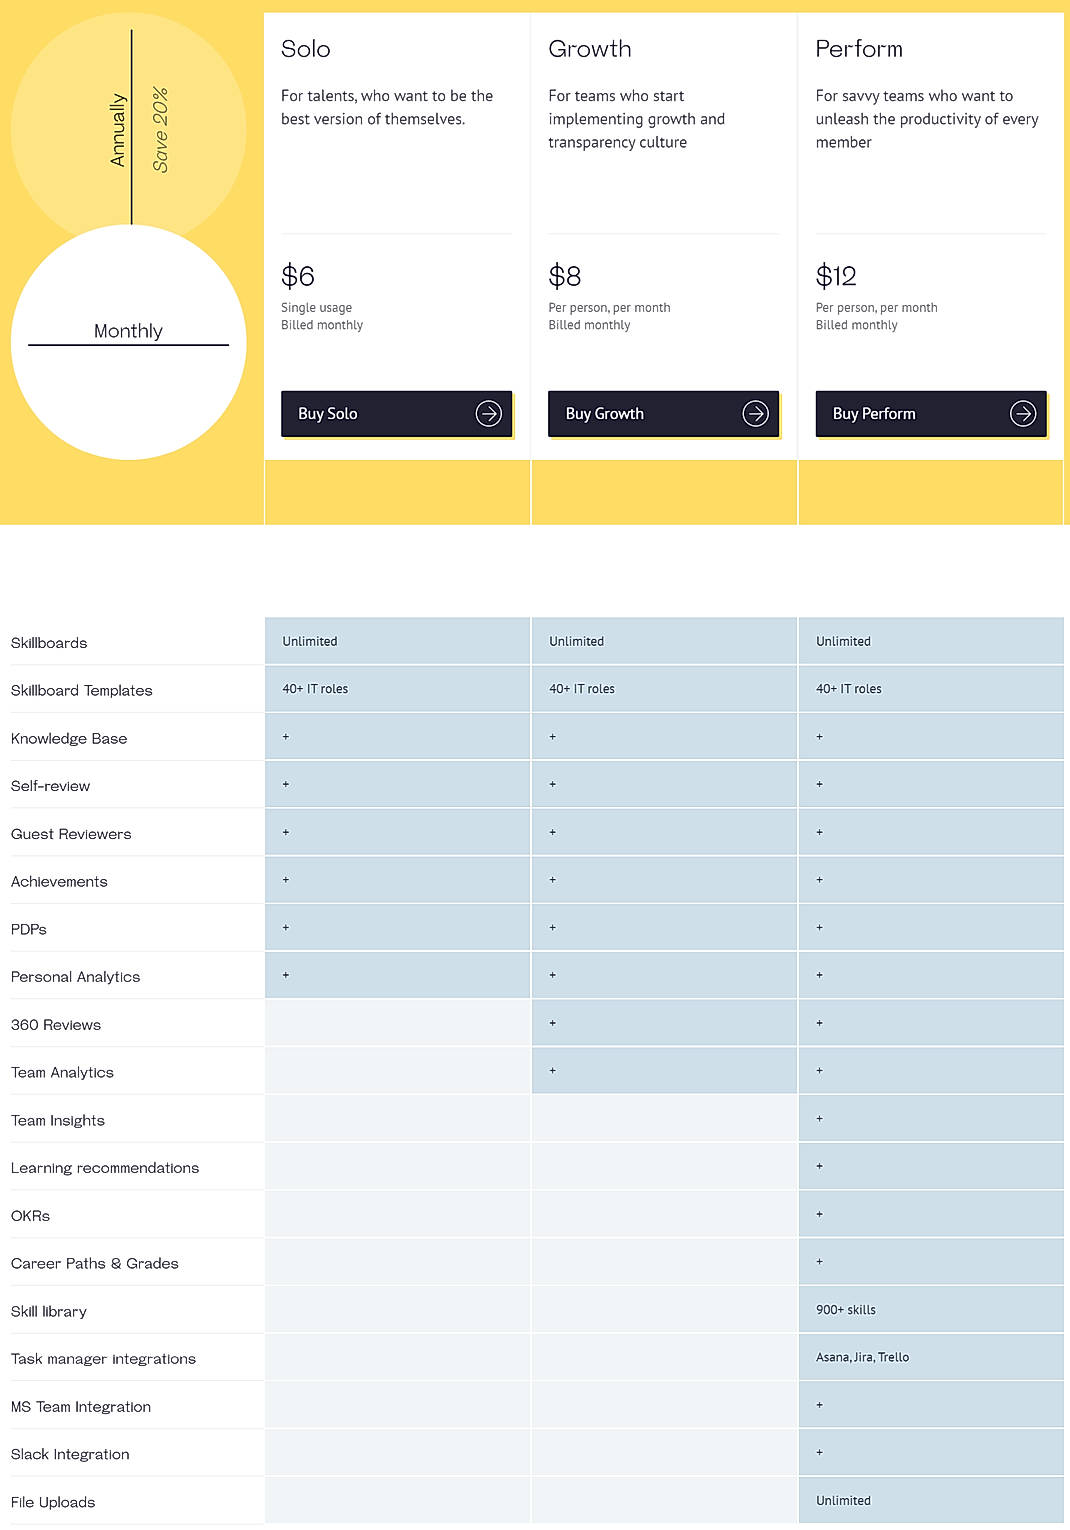The height and width of the screenshot is (1530, 1070).
Task: Click the Skillboards feature row label
Action: point(49,643)
